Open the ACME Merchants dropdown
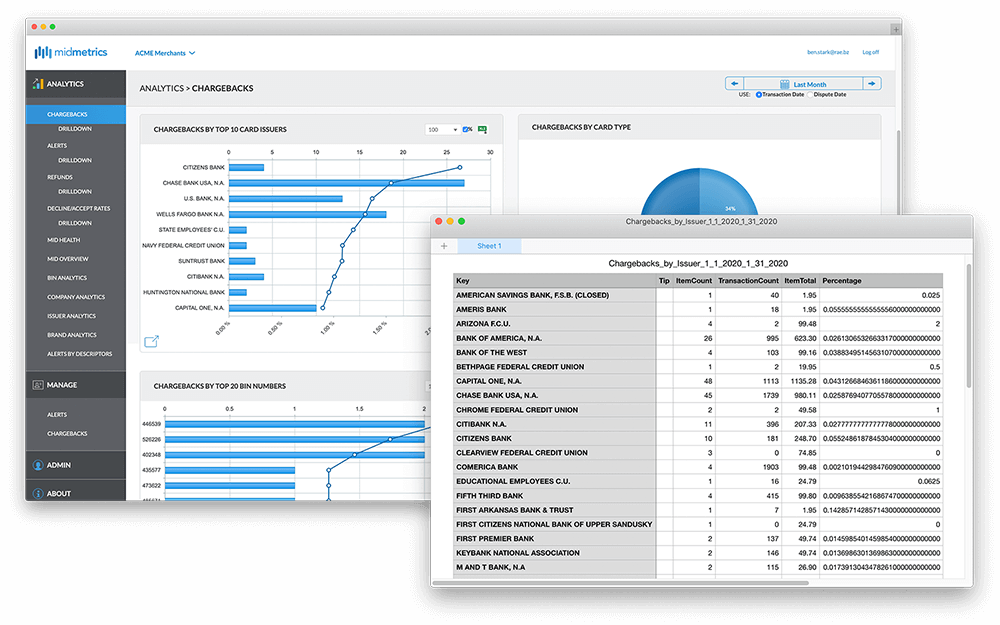The height and width of the screenshot is (625, 1000). point(165,52)
